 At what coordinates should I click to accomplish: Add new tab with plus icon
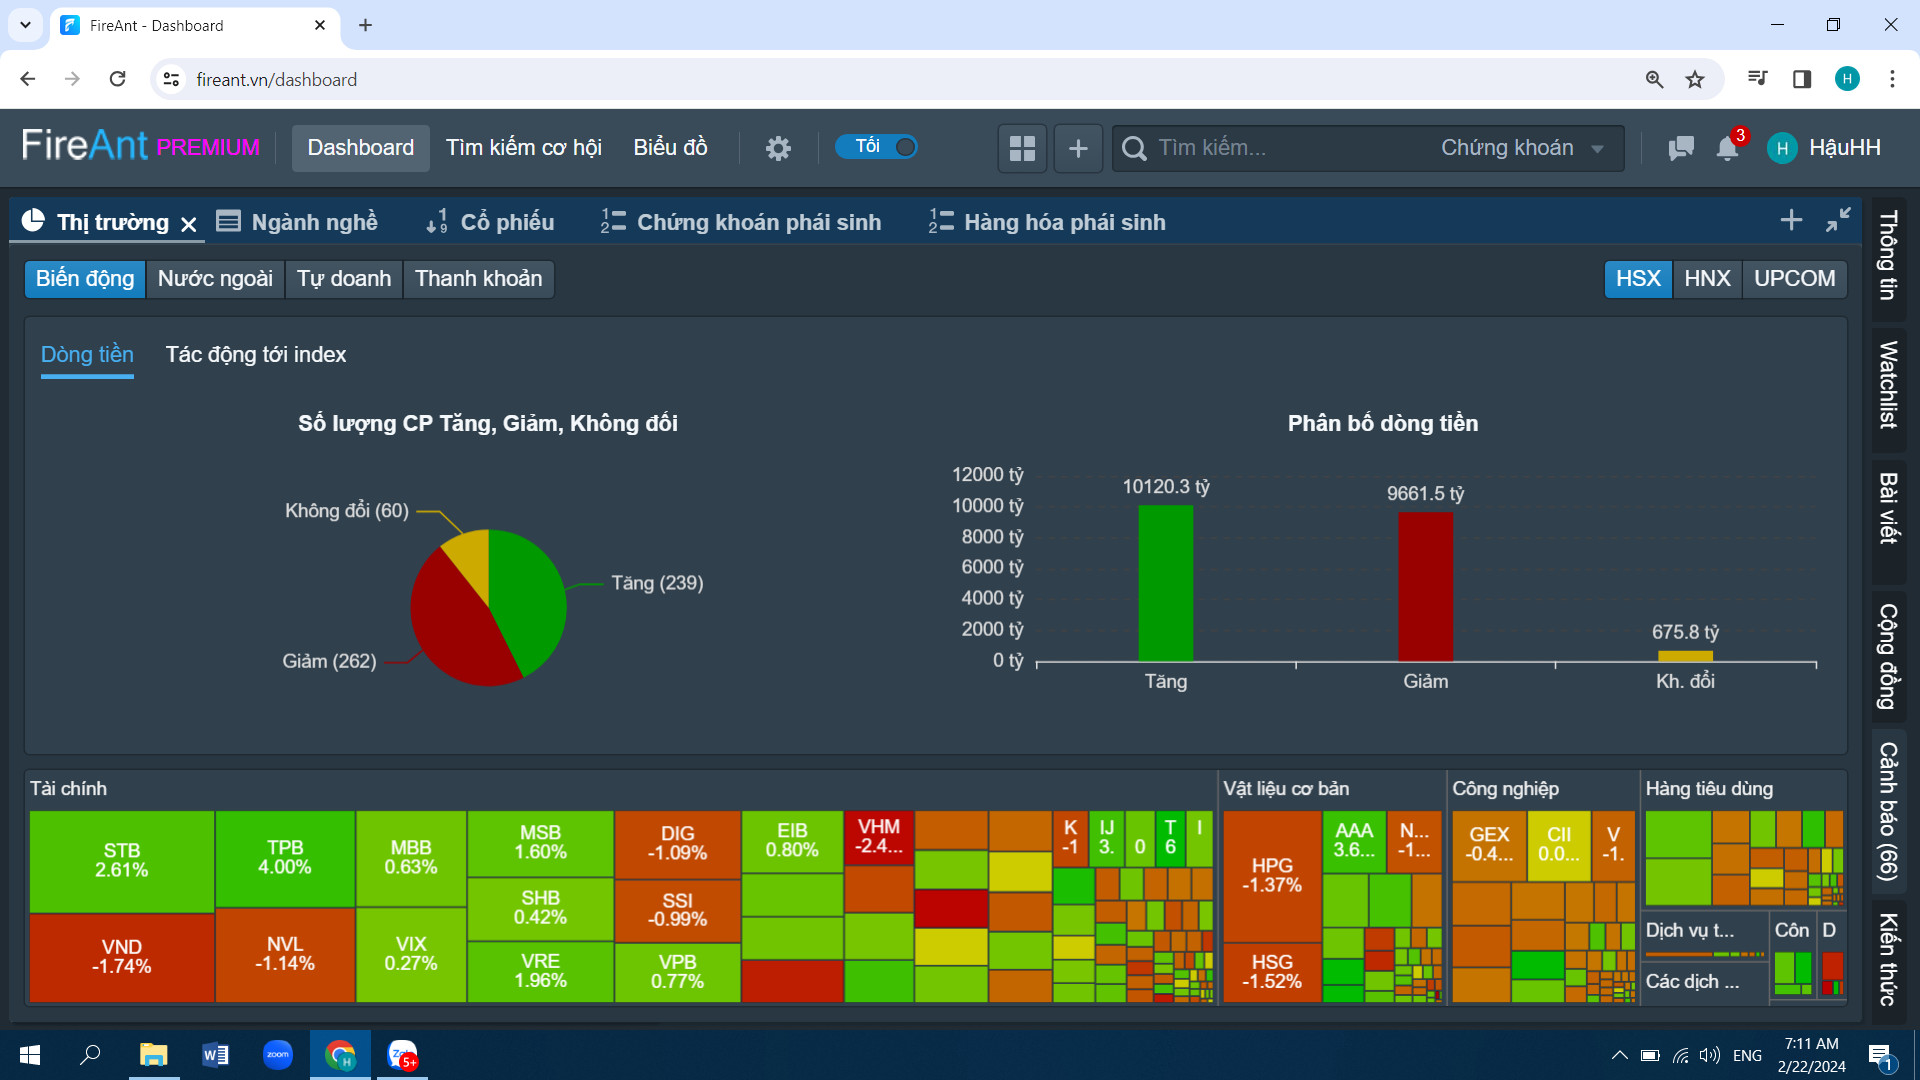1791,220
